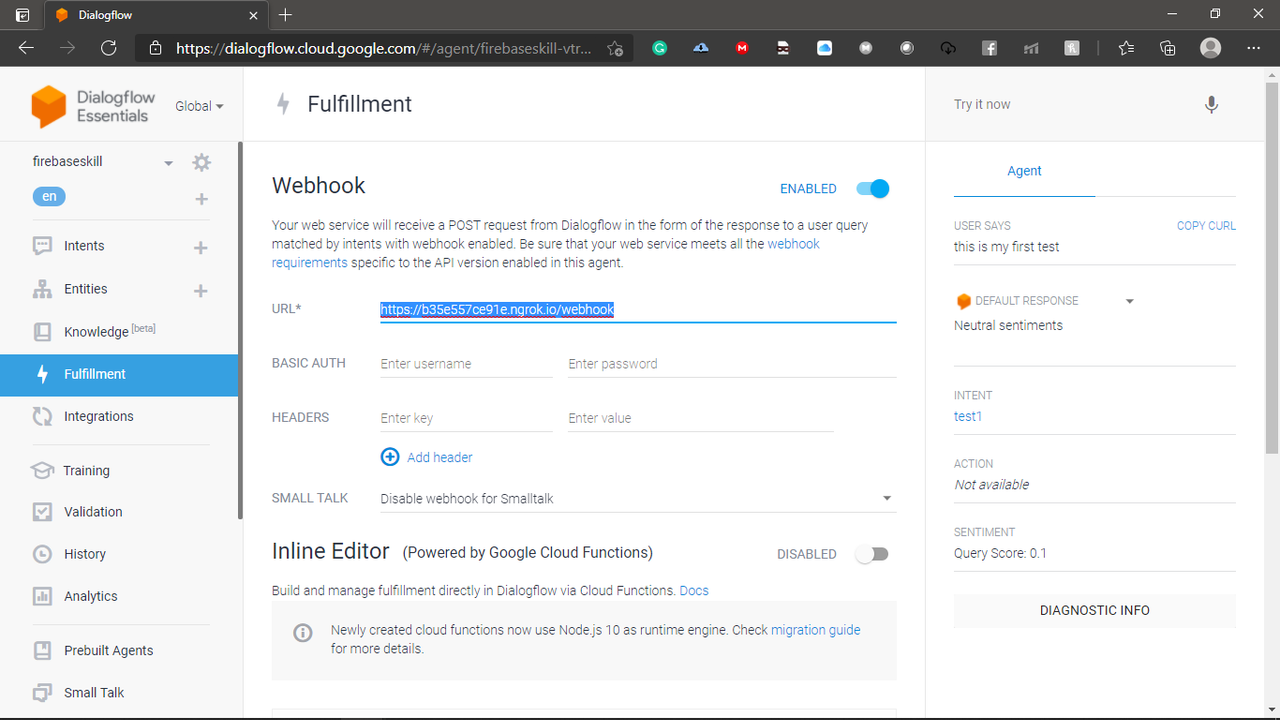Add a language with the plus beside en
Screen dimensions: 1280x720
(201, 198)
